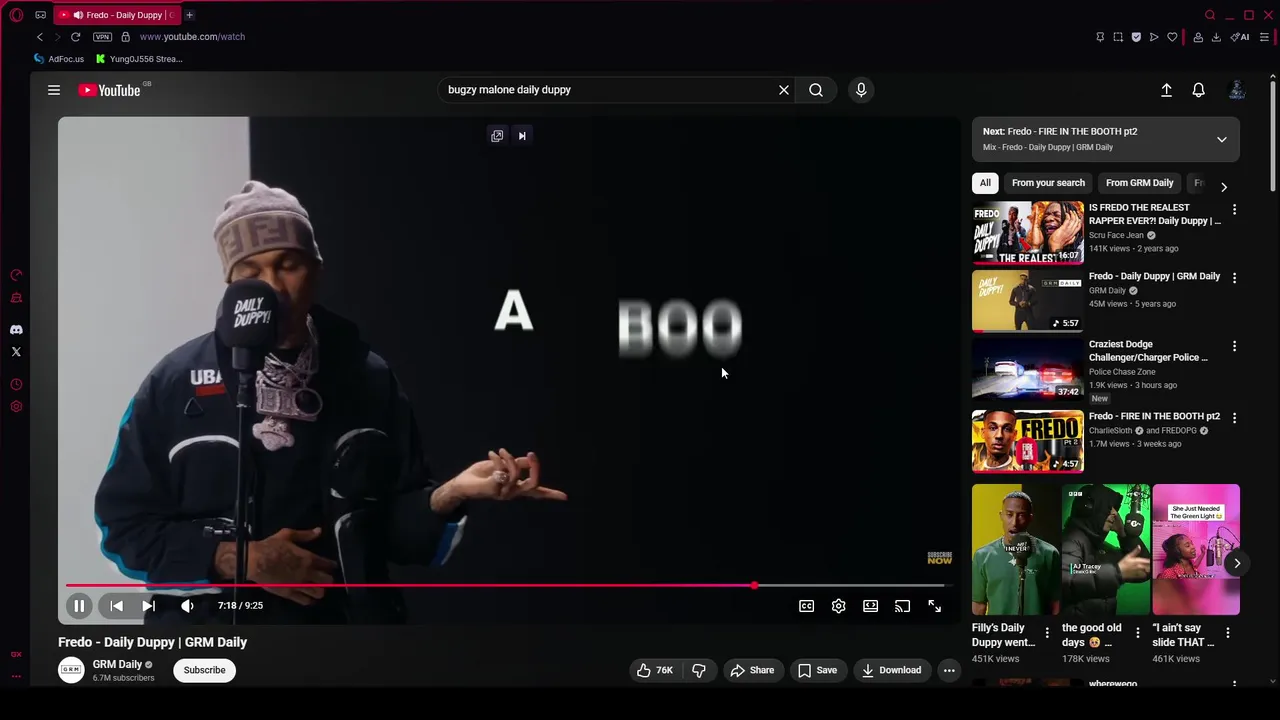Open options for 'the good old days' short
1280x720 pixels.
click(x=1137, y=633)
